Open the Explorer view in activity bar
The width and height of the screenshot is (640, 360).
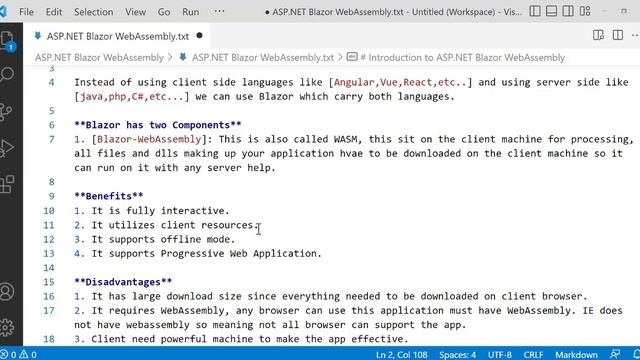pyautogui.click(x=7, y=41)
